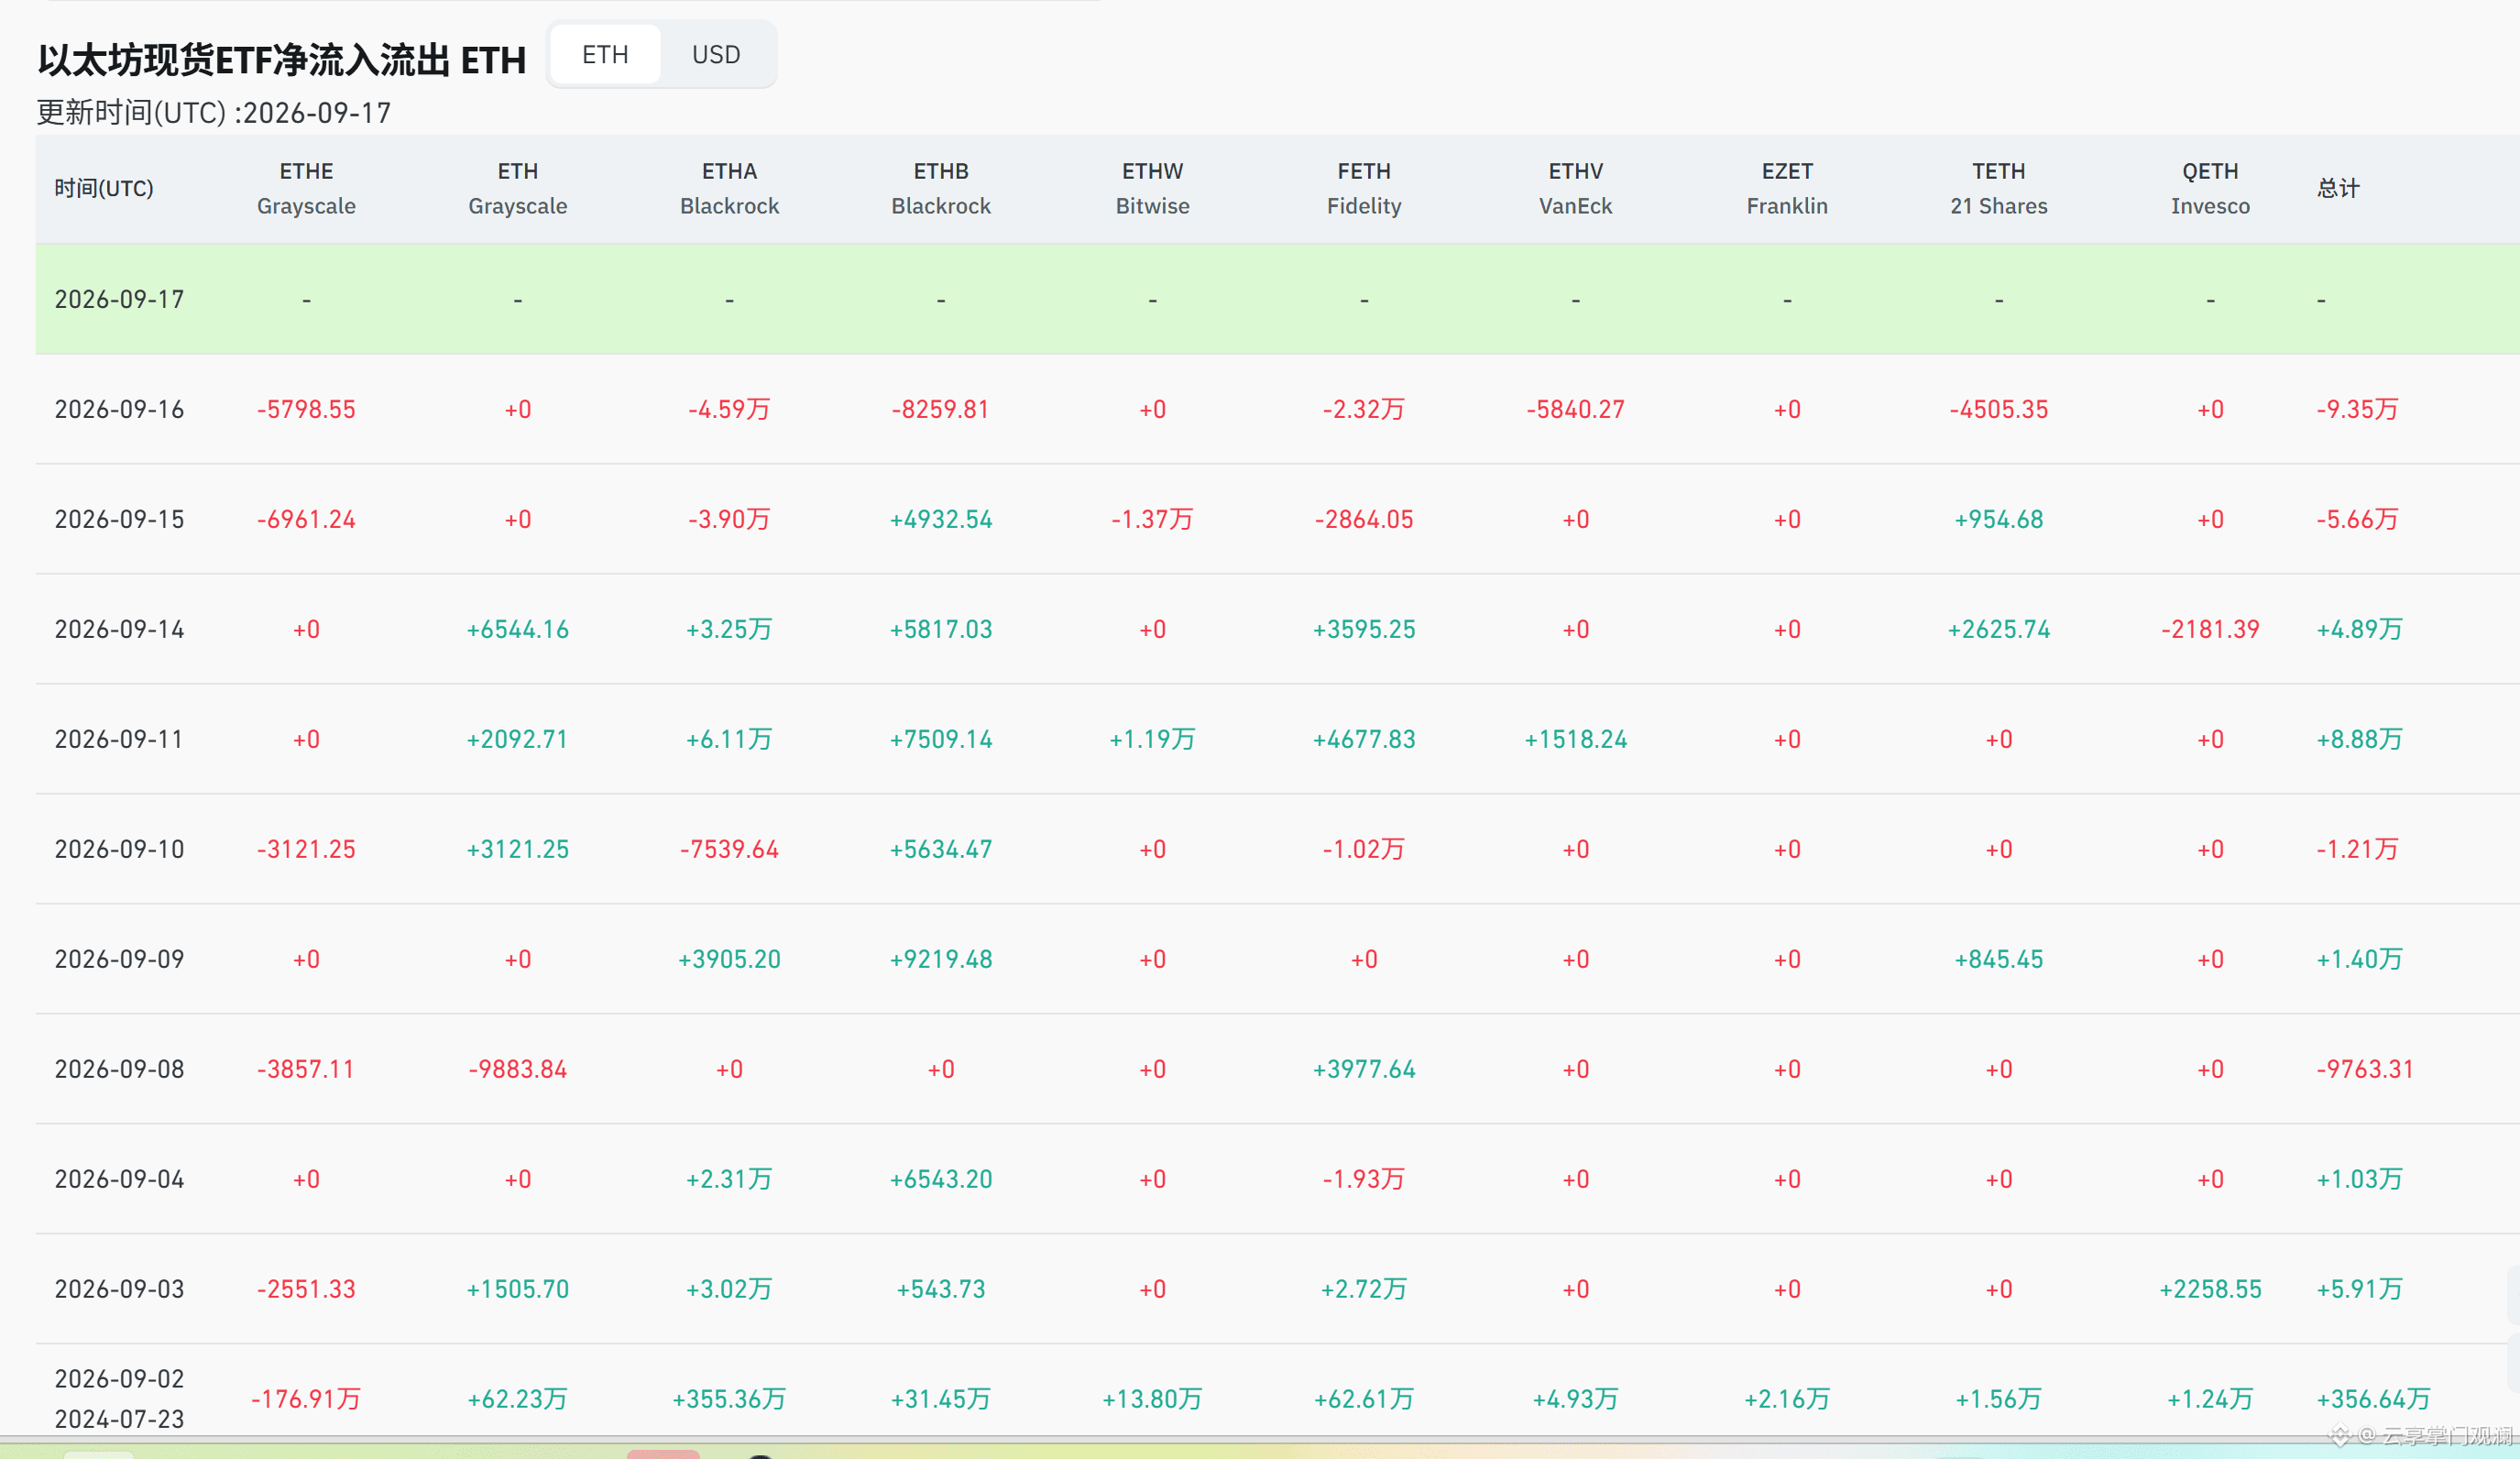Click the +6.11万 ETHA value
This screenshot has height=1459, width=2520.
[729, 739]
